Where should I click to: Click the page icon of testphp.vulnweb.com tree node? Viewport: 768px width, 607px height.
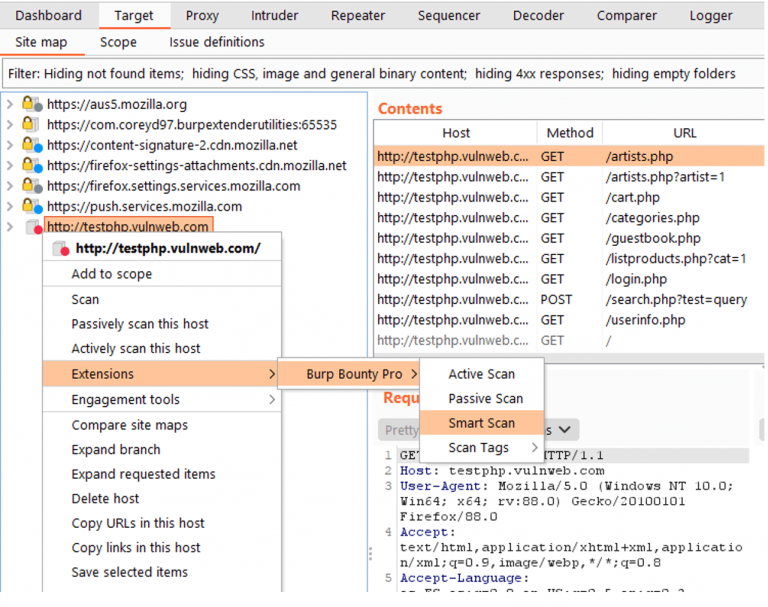point(34,227)
